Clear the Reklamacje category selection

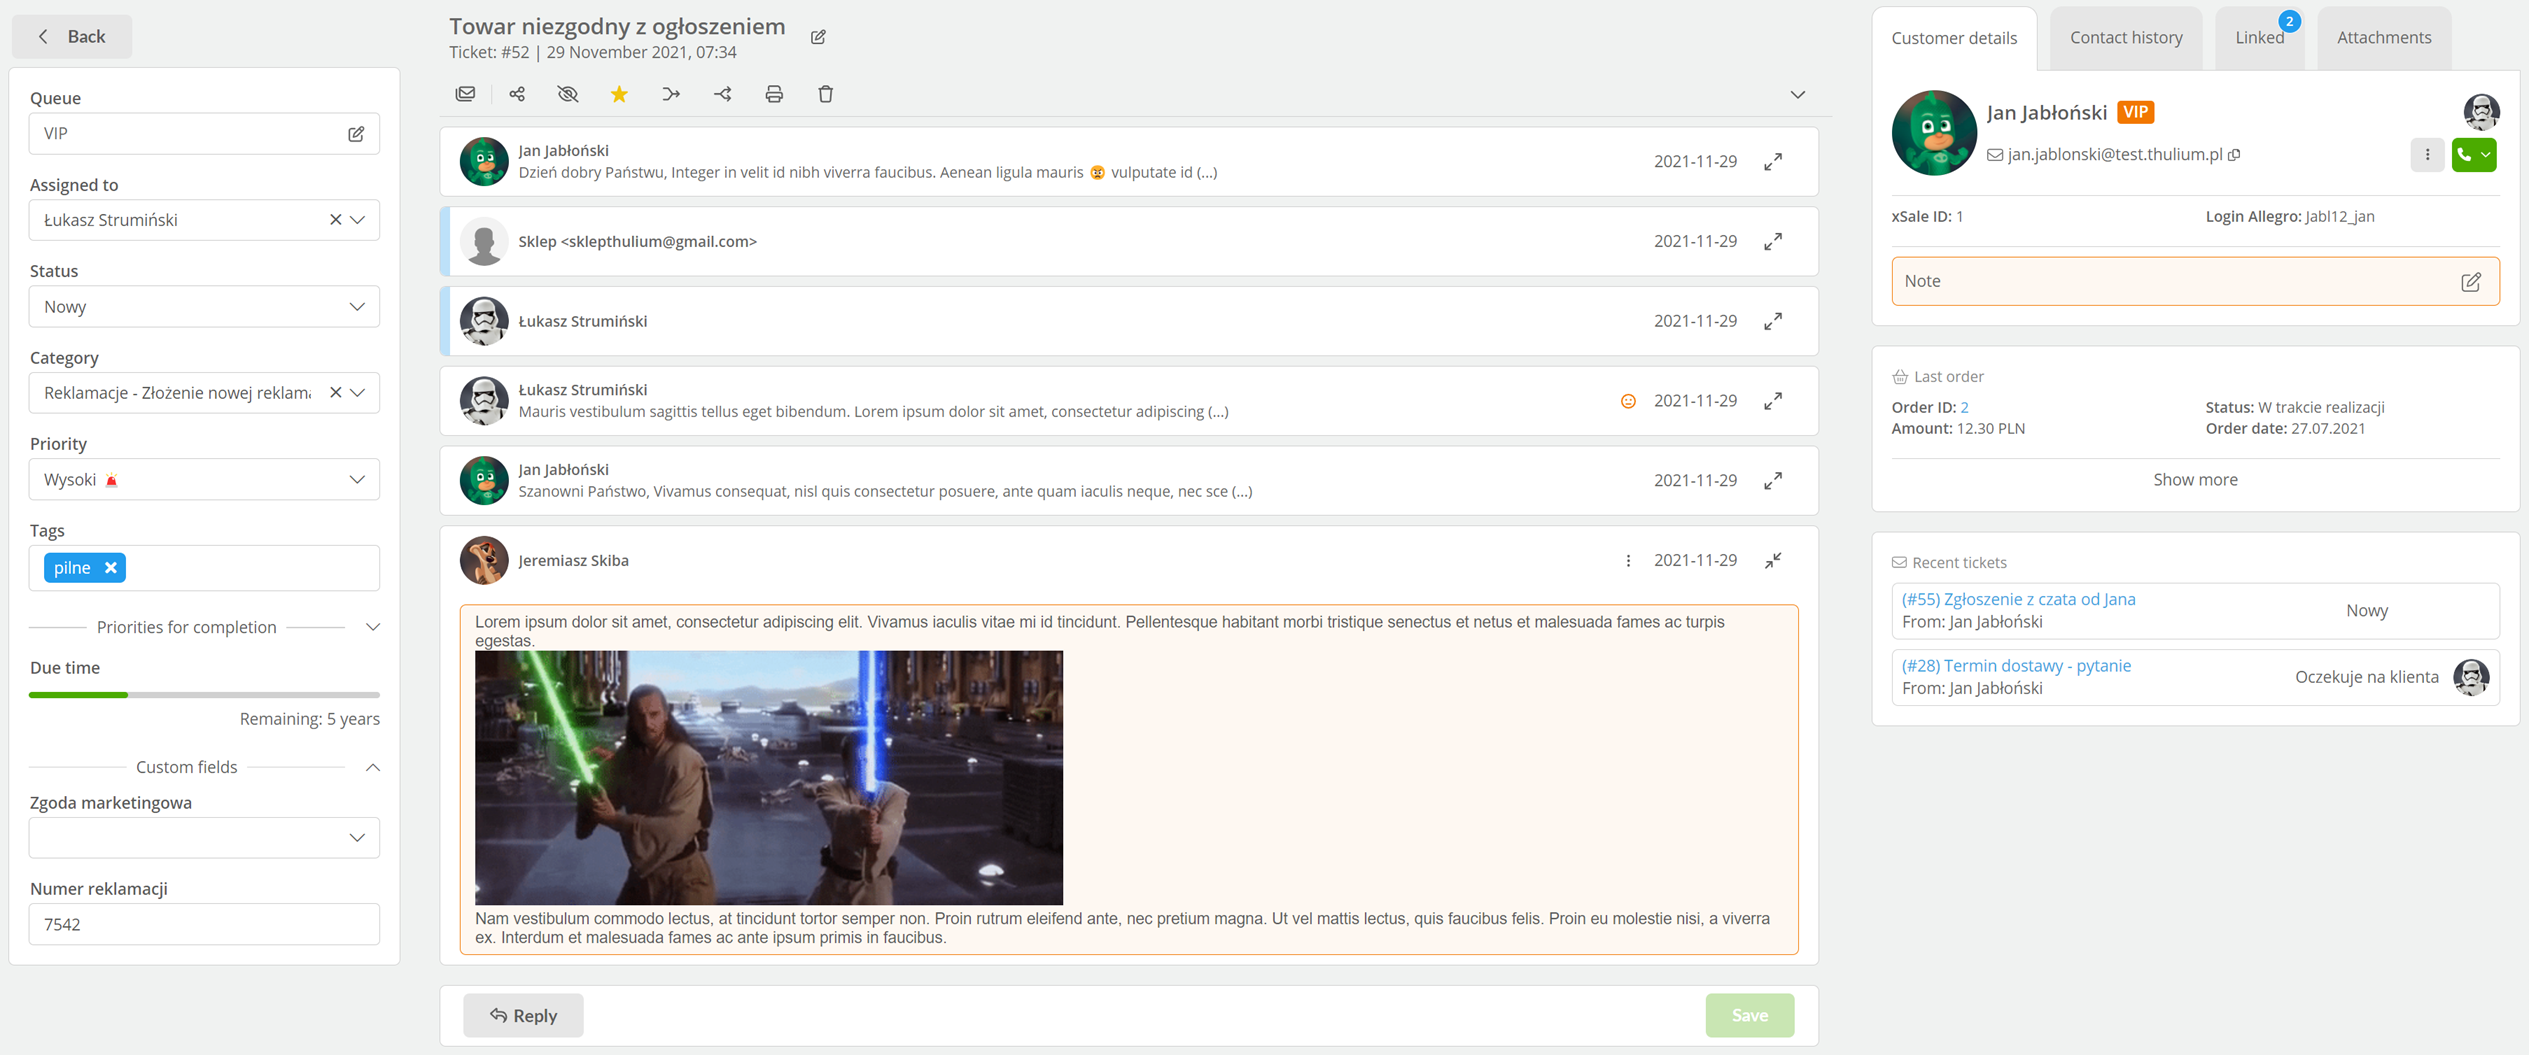tap(335, 393)
